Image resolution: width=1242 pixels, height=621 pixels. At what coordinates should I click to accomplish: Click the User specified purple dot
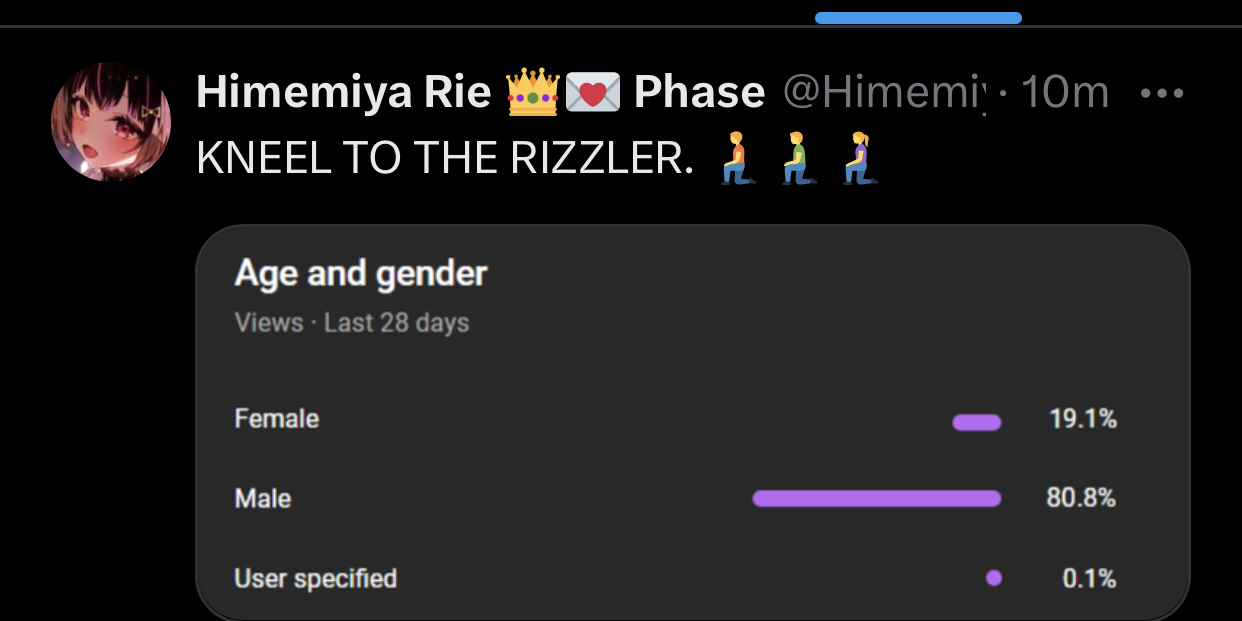point(993,577)
